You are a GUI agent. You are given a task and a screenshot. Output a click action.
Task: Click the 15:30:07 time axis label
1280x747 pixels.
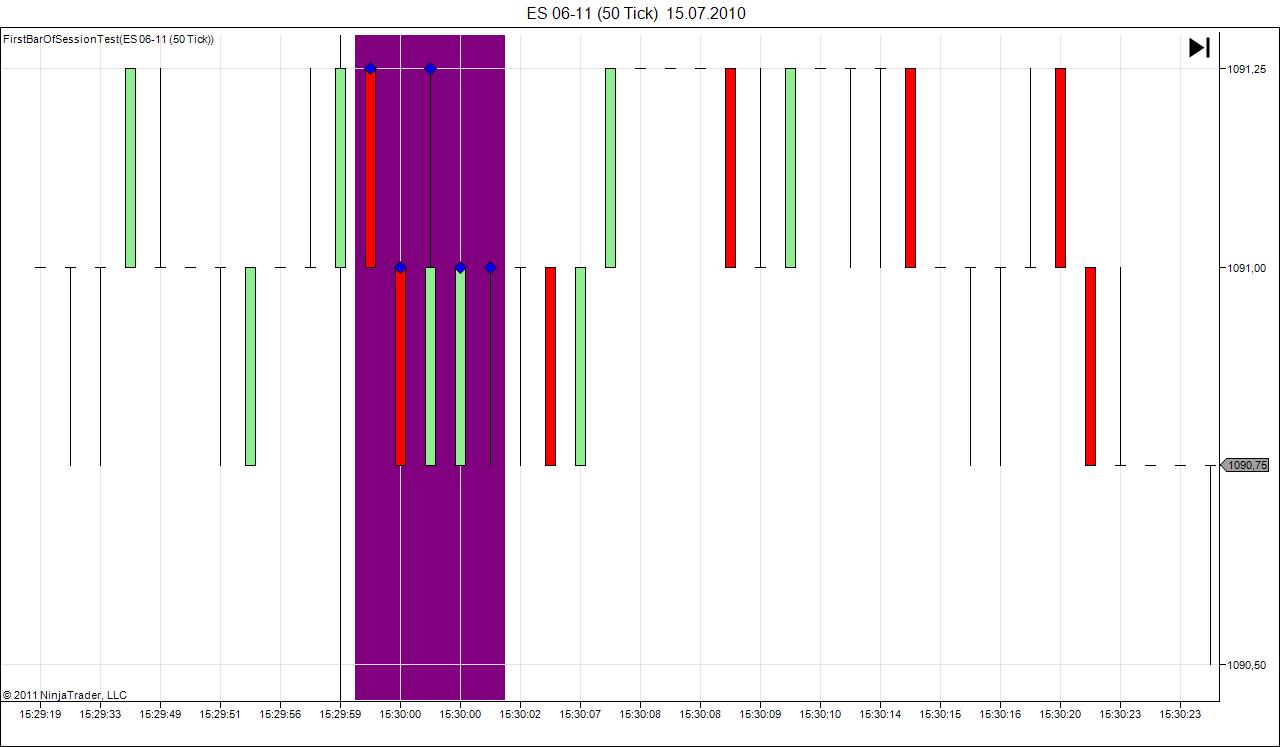(580, 714)
